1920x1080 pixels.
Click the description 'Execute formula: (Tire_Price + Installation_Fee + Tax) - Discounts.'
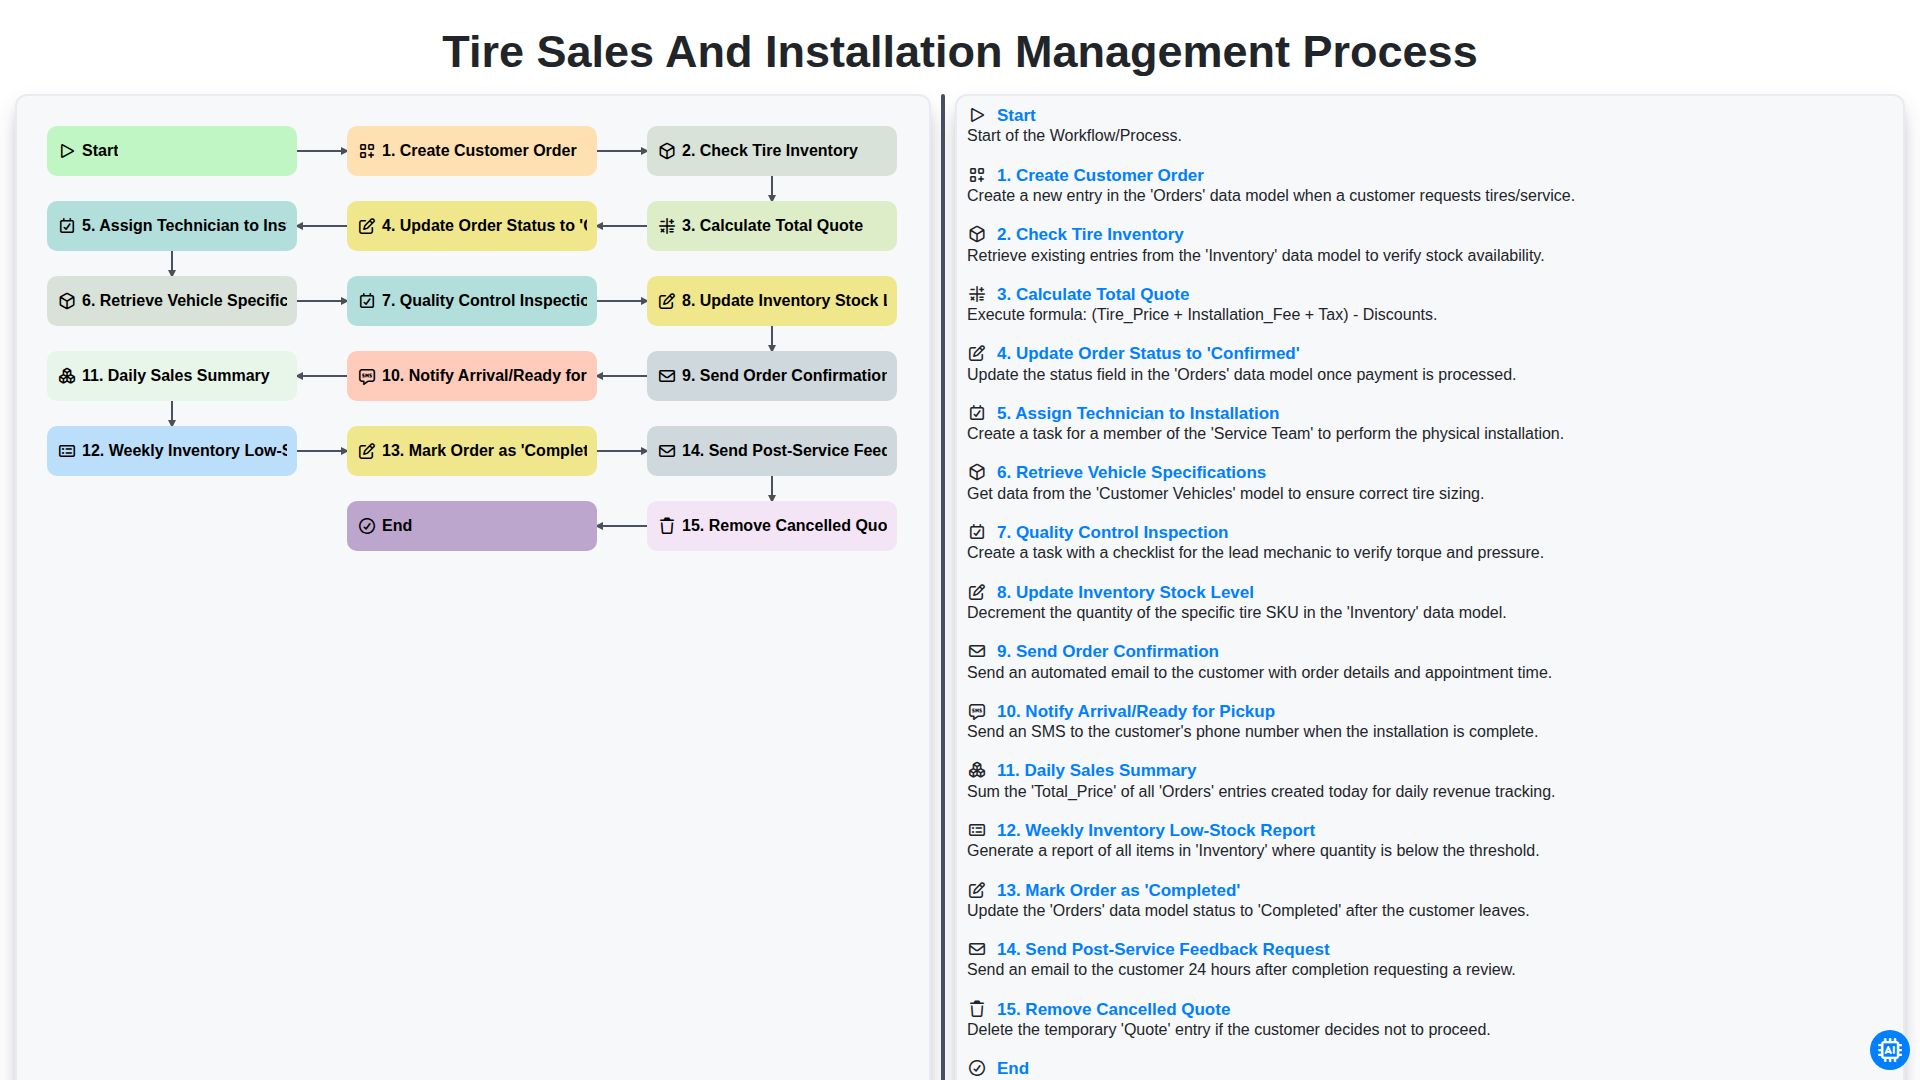pos(1202,315)
